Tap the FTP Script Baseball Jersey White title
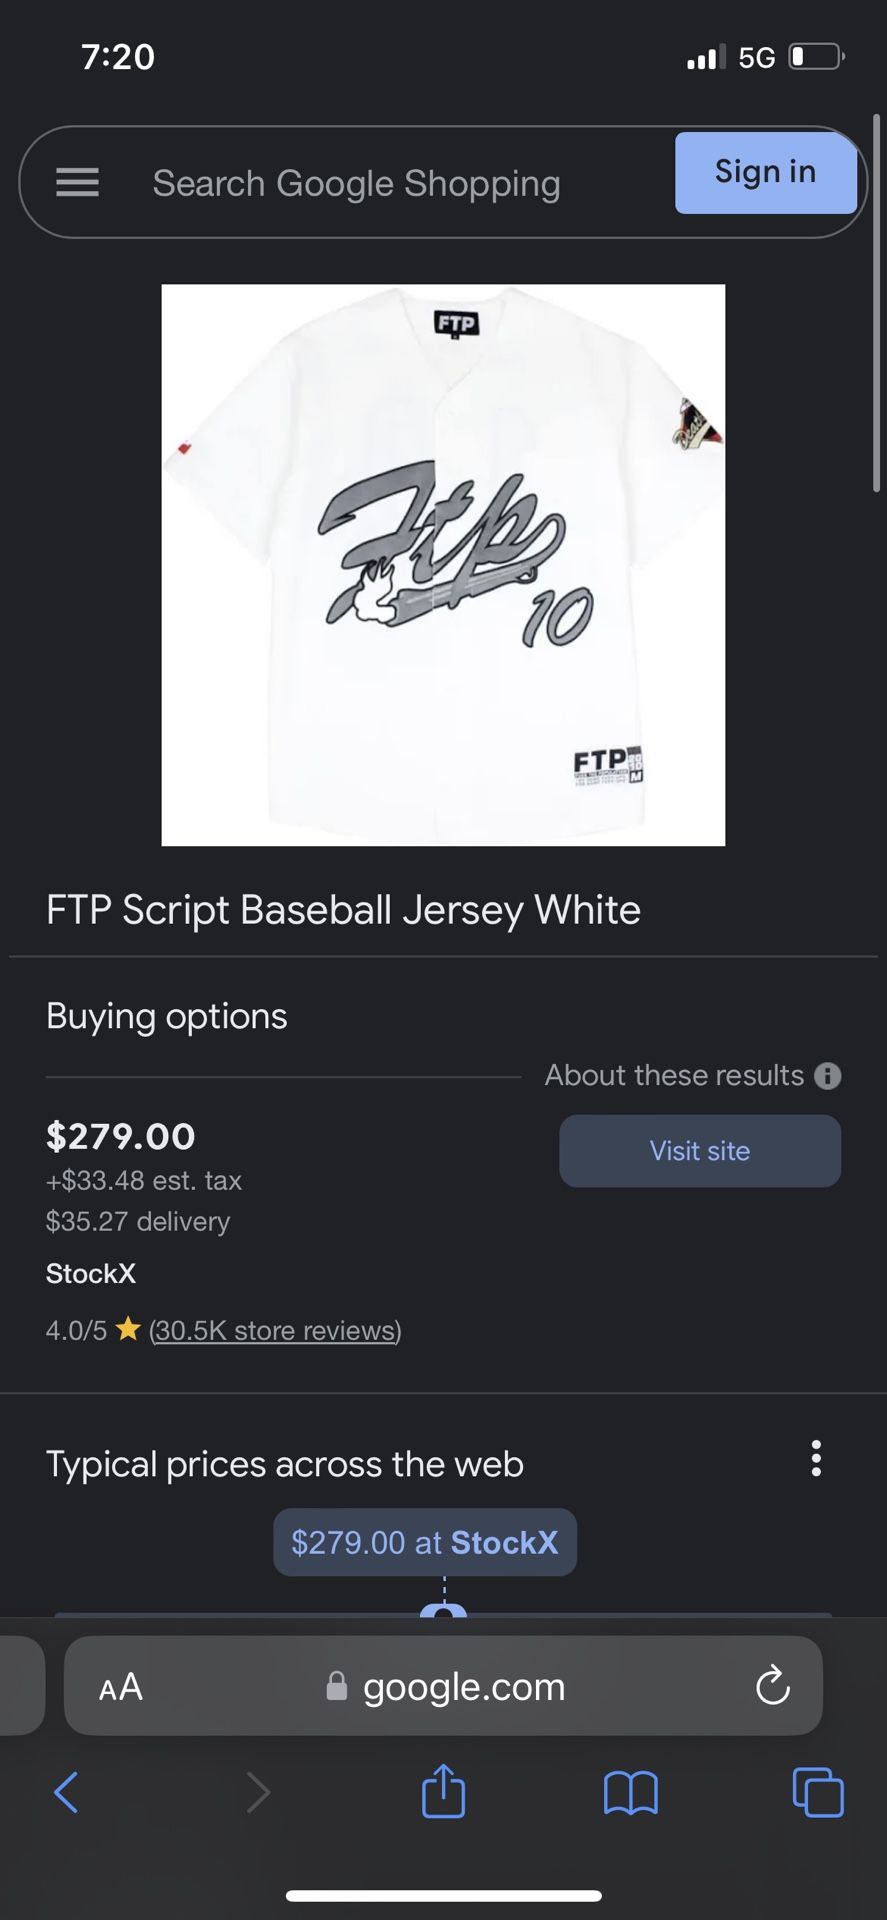This screenshot has height=1920, width=887. point(343,910)
